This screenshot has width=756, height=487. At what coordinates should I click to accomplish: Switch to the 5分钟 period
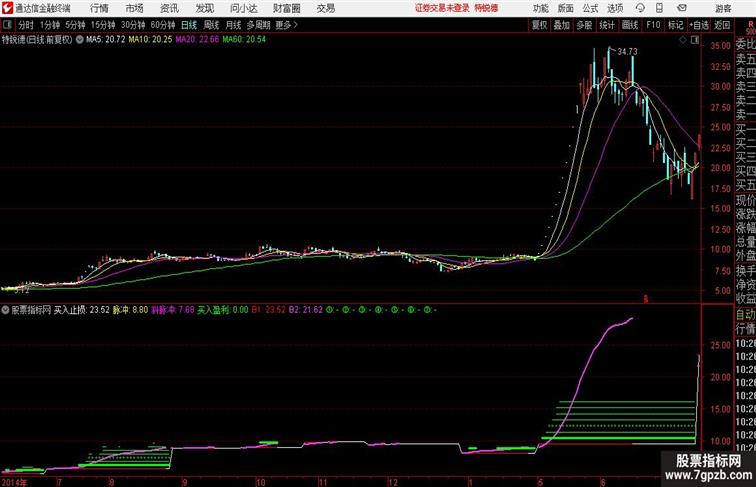[75, 25]
